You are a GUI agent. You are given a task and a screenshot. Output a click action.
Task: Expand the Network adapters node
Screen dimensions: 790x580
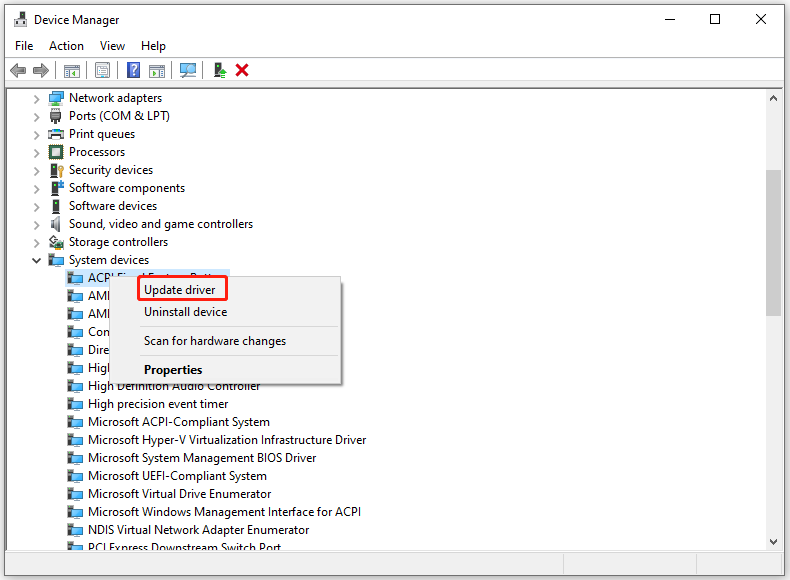pyautogui.click(x=36, y=99)
